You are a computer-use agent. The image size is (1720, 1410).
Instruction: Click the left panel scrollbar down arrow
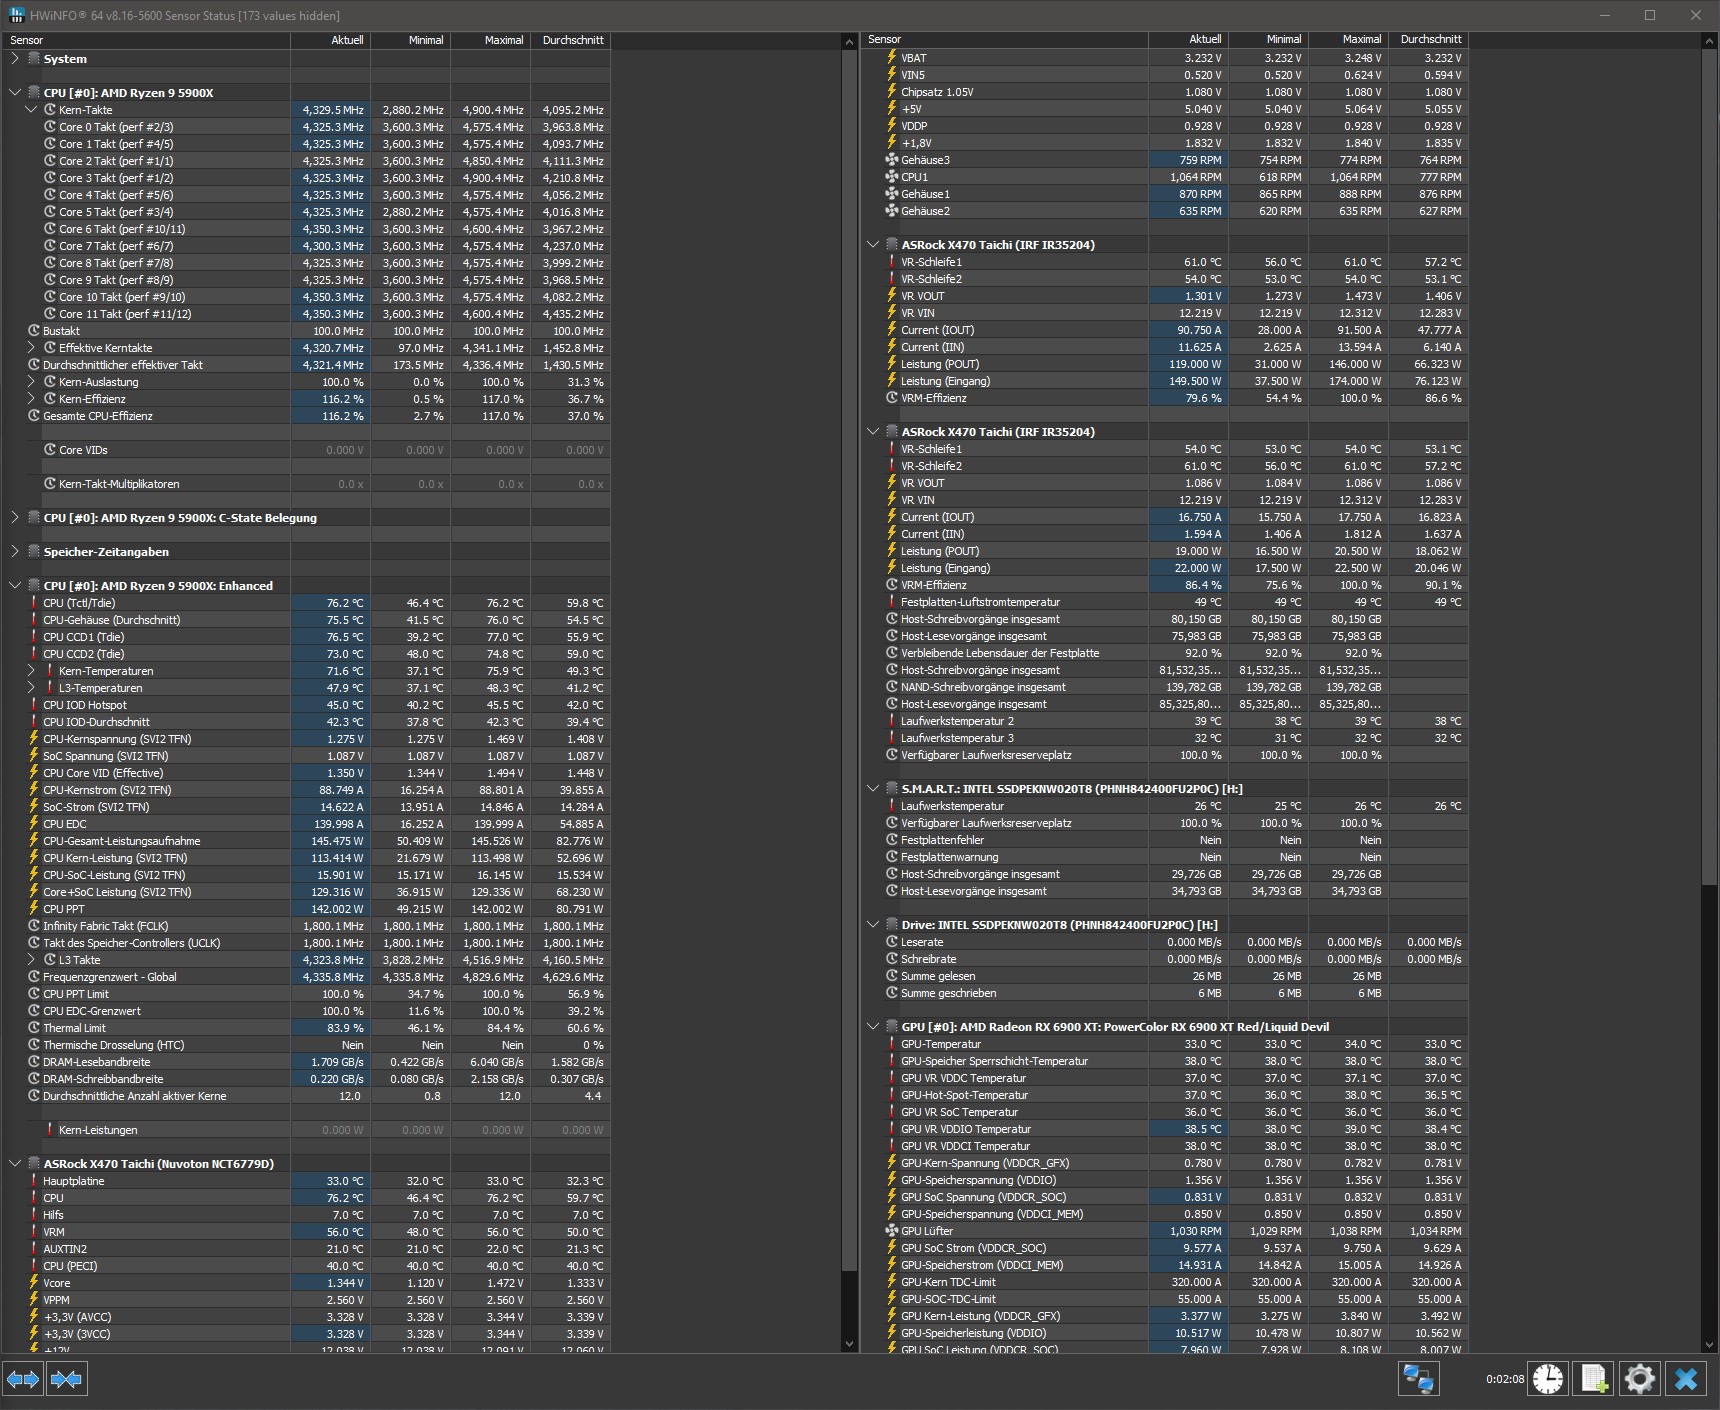coord(850,1344)
